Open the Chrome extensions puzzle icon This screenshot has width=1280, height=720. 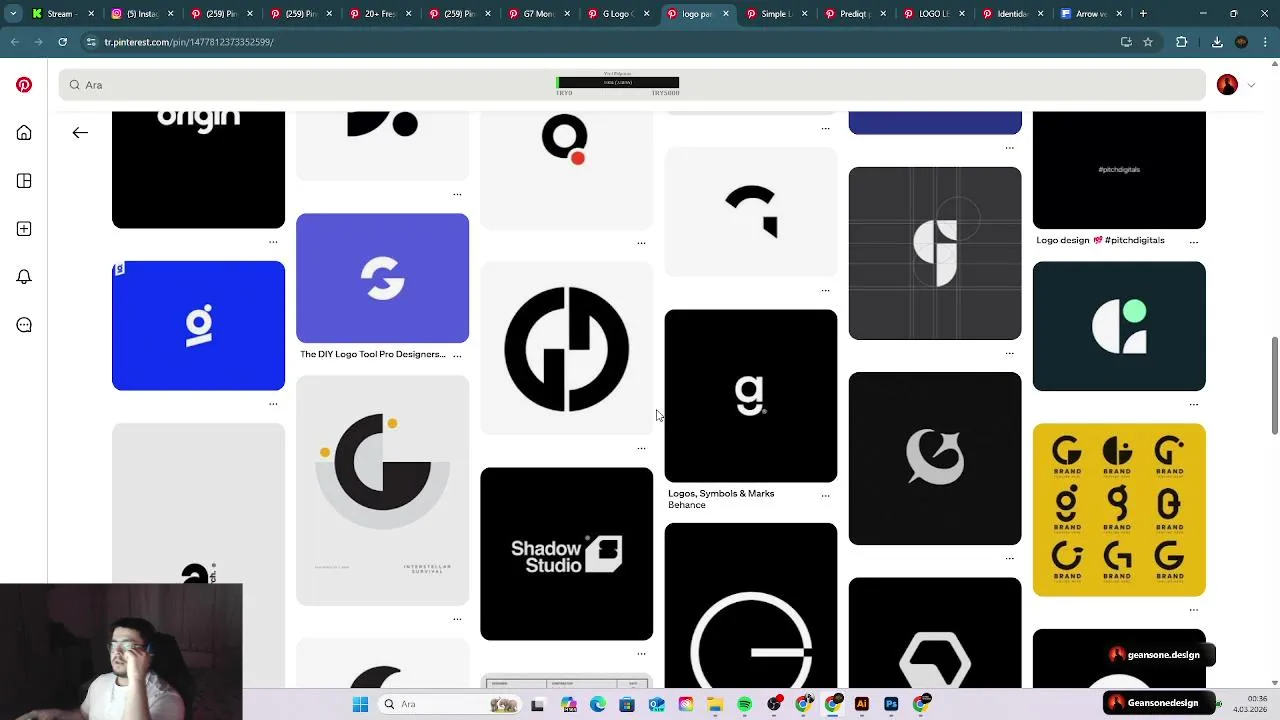click(x=1182, y=42)
